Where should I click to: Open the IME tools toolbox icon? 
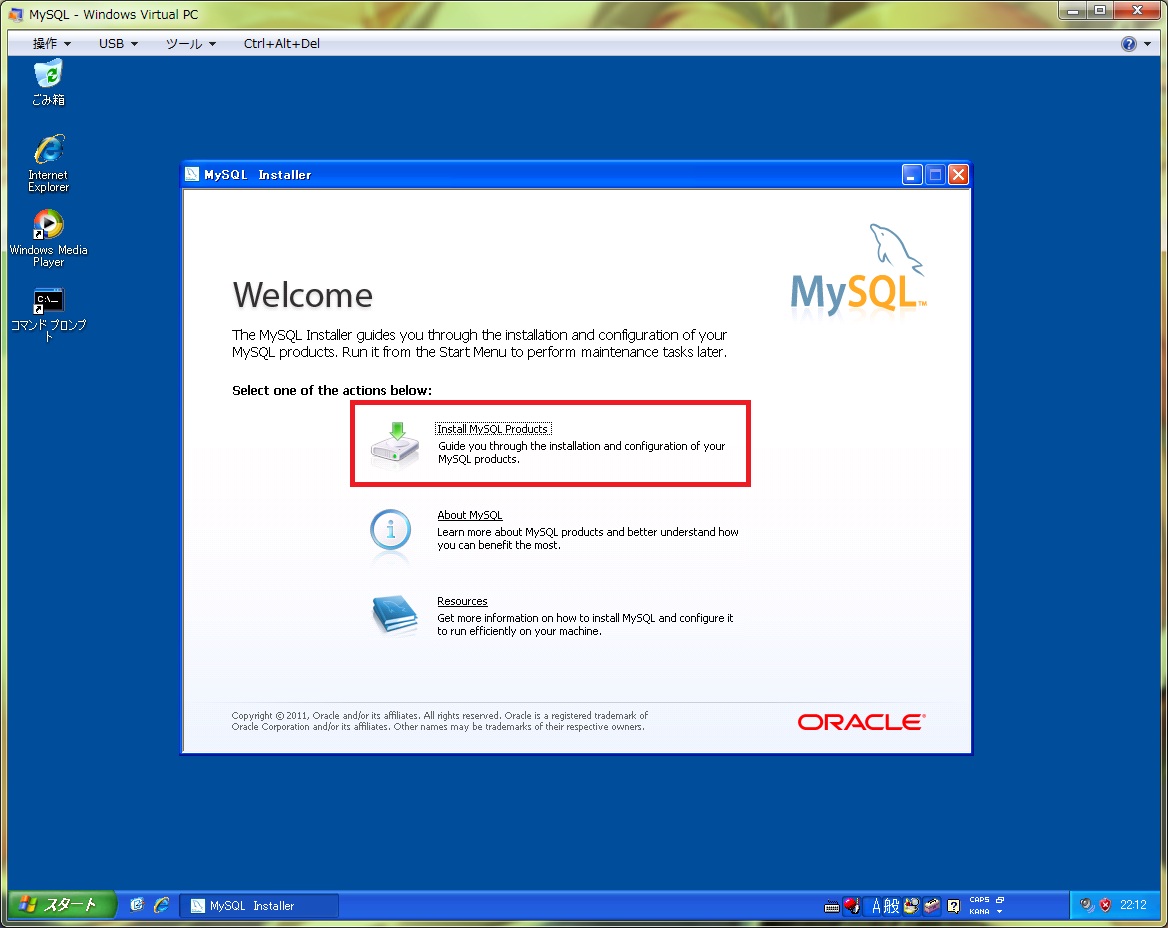click(x=932, y=906)
